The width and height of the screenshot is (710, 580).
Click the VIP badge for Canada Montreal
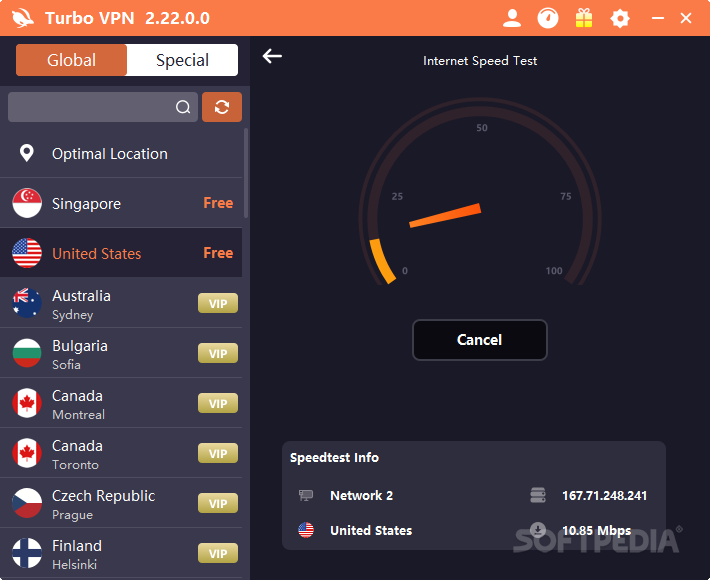point(218,403)
